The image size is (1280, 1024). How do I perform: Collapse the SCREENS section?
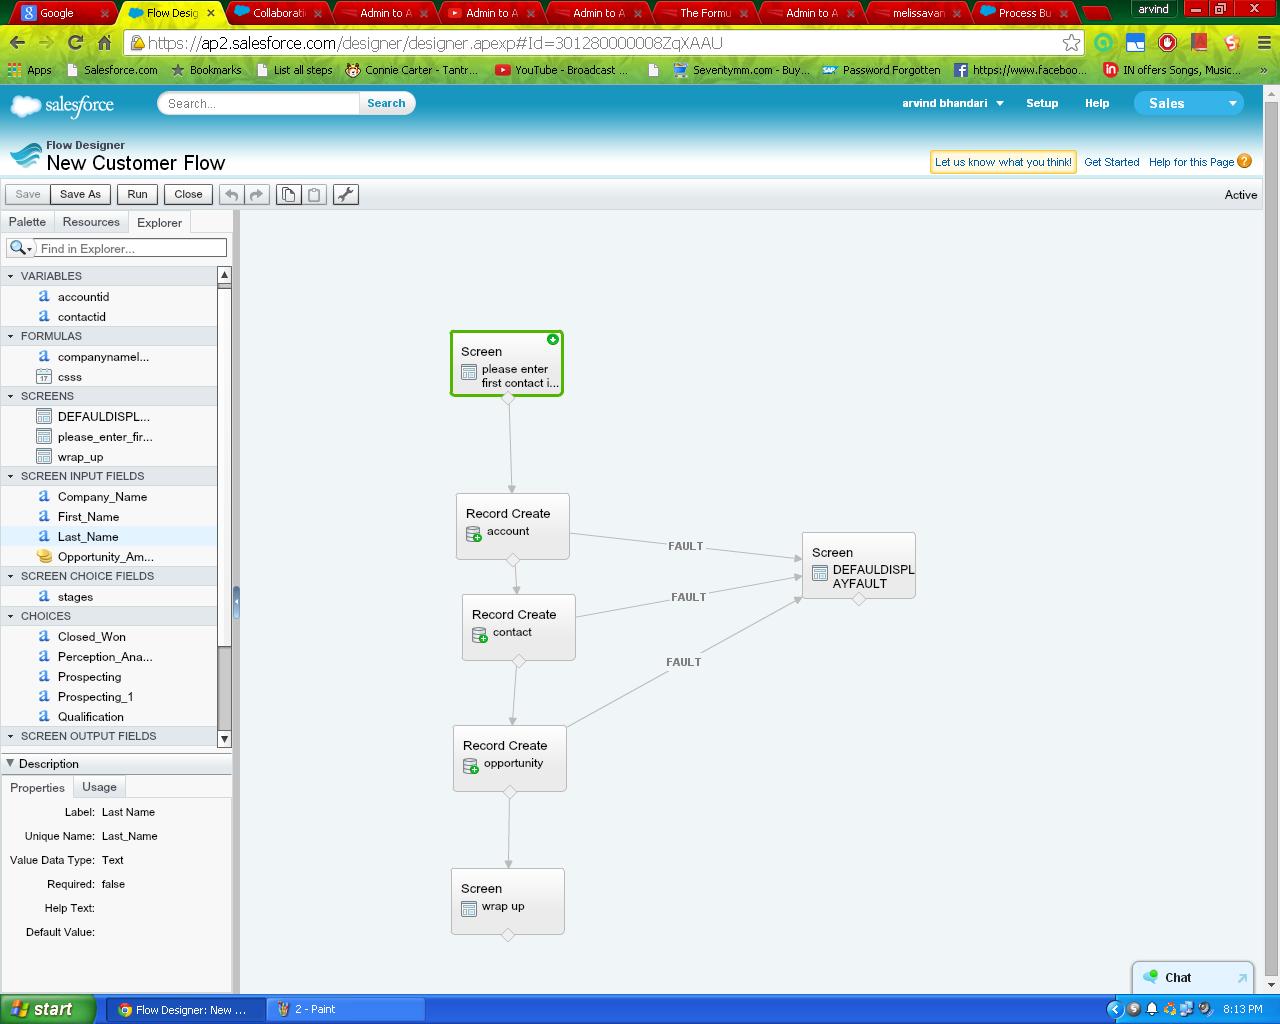click(x=11, y=396)
